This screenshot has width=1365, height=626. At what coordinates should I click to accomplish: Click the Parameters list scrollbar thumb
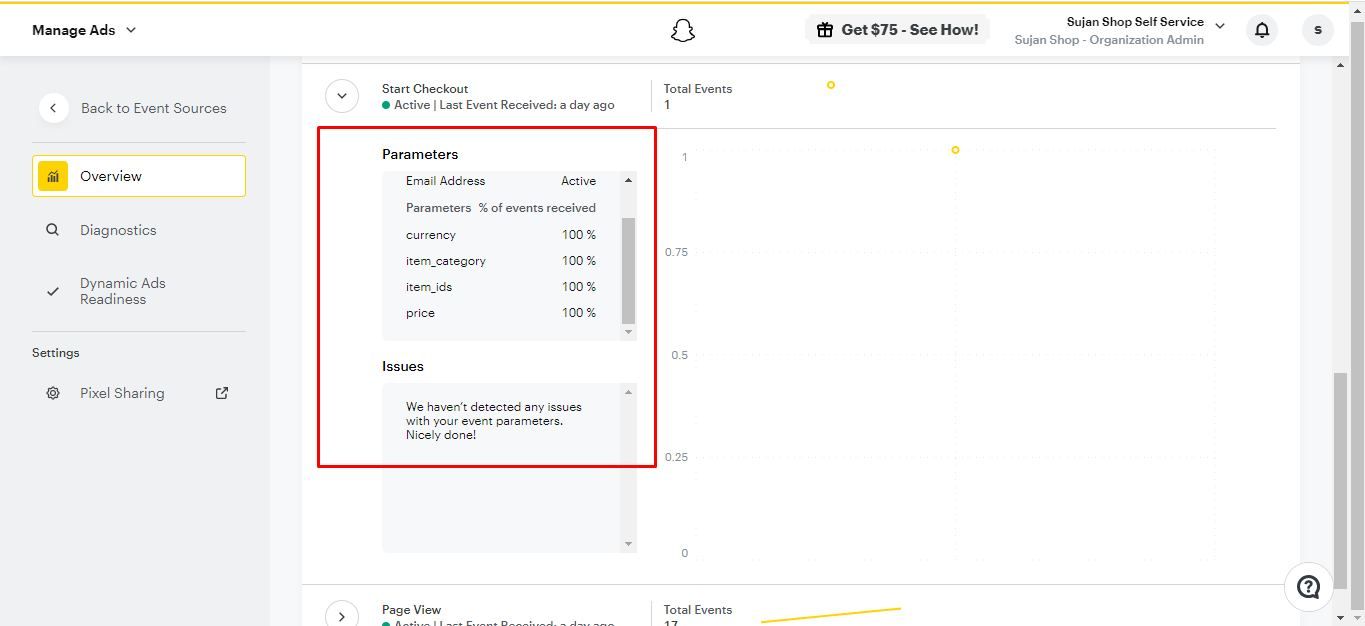[628, 270]
